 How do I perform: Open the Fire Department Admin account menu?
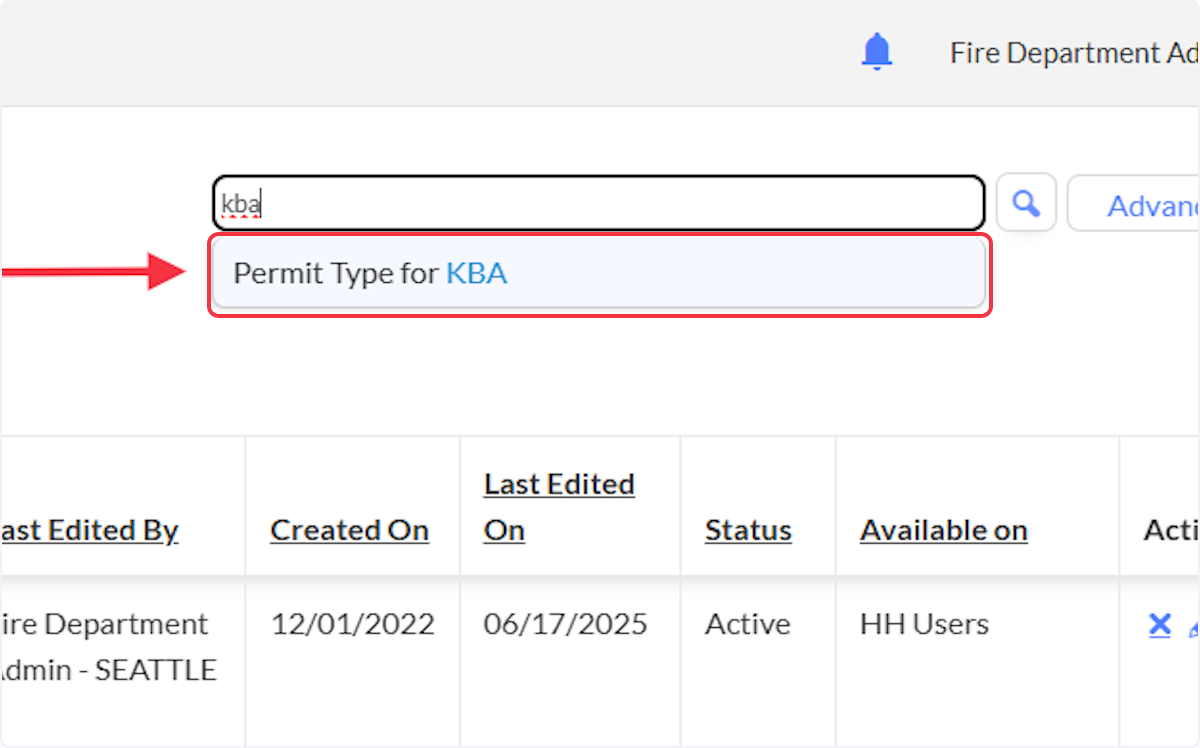click(1075, 53)
